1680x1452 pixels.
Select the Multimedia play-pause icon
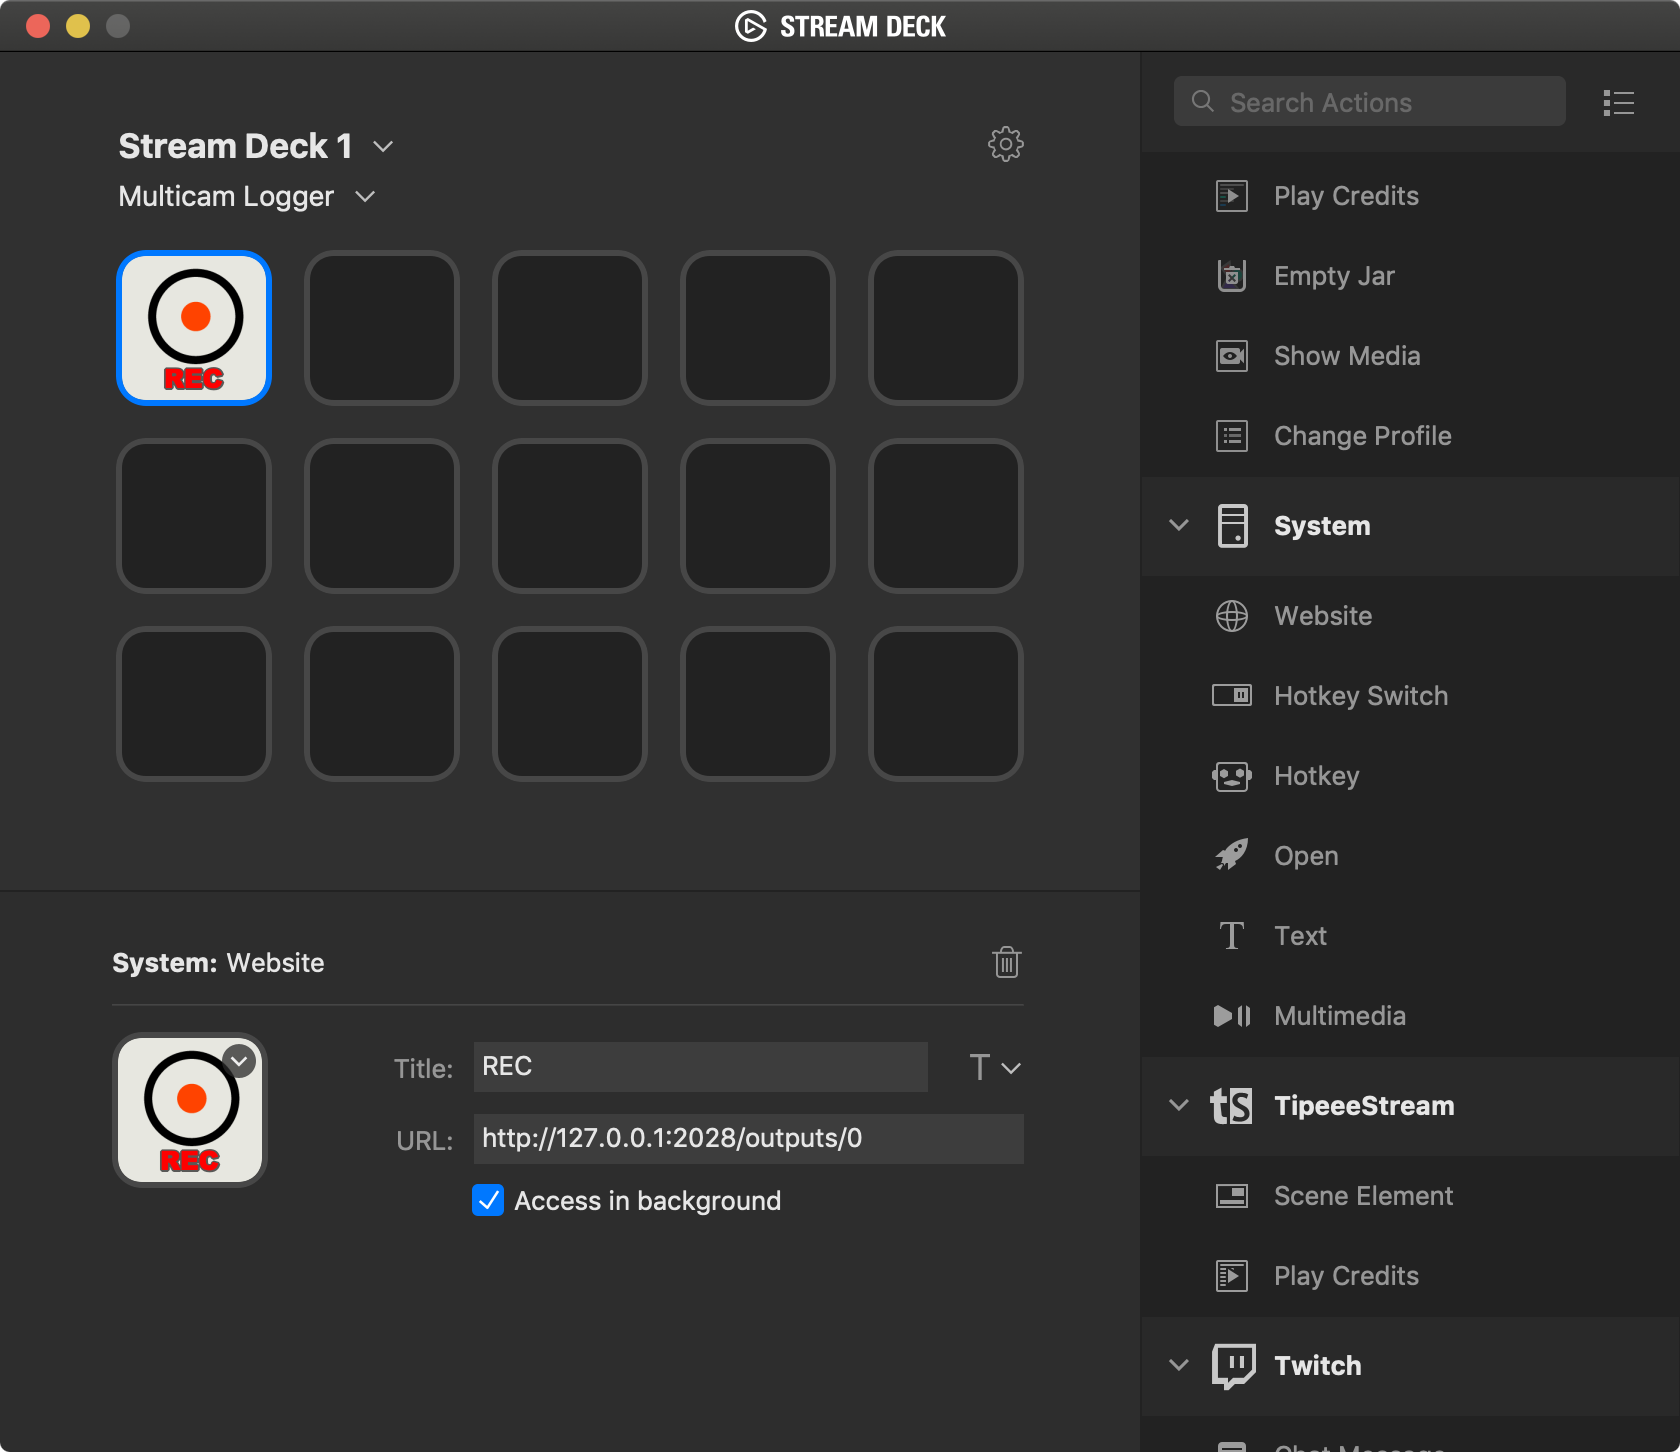(x=1232, y=1016)
